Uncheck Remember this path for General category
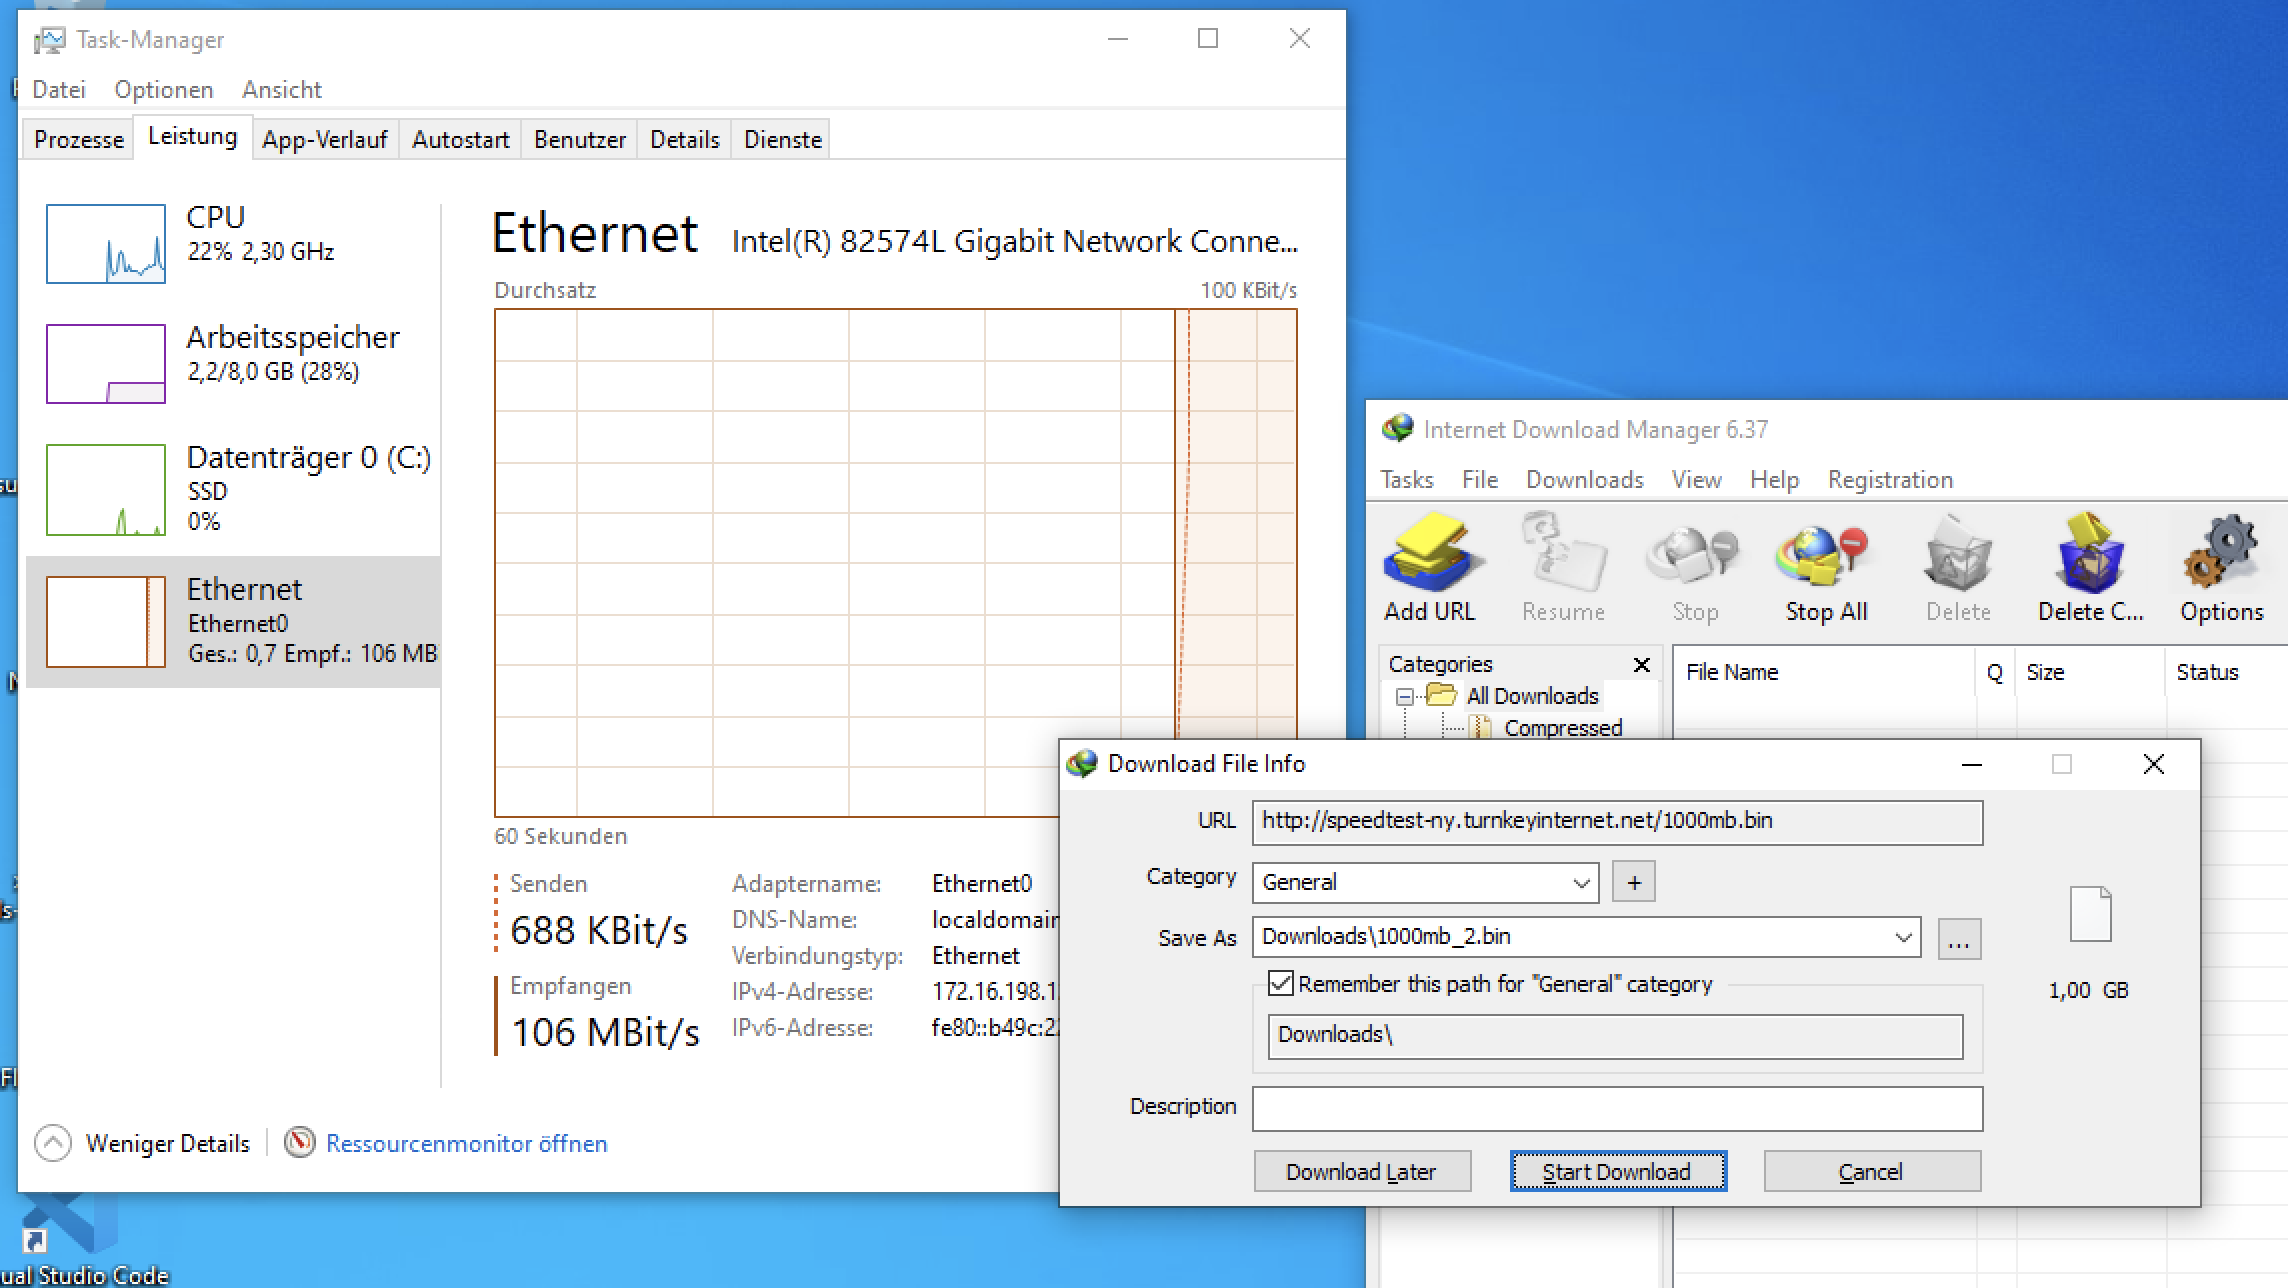The image size is (2288, 1288). pos(1280,983)
